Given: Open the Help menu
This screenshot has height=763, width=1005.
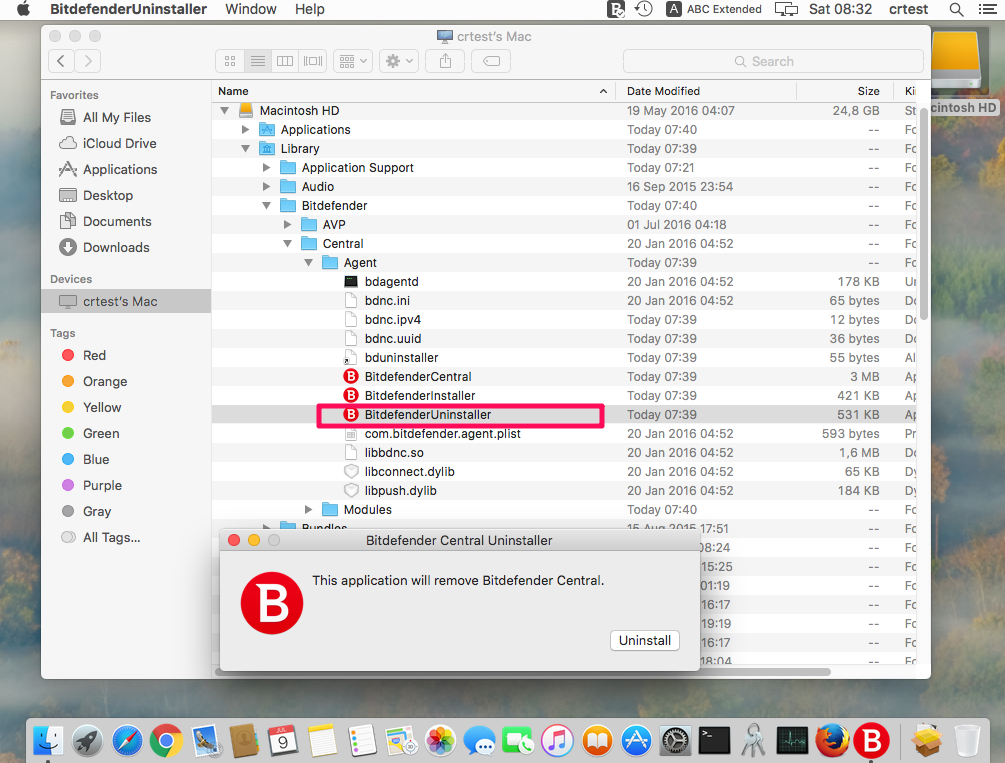Looking at the screenshot, I should click(310, 10).
